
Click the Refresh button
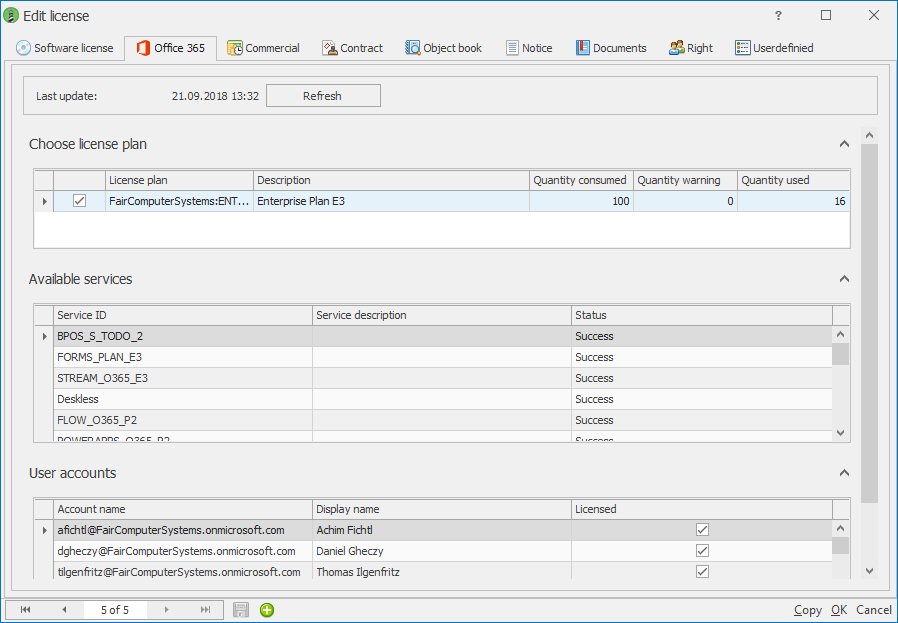point(323,96)
